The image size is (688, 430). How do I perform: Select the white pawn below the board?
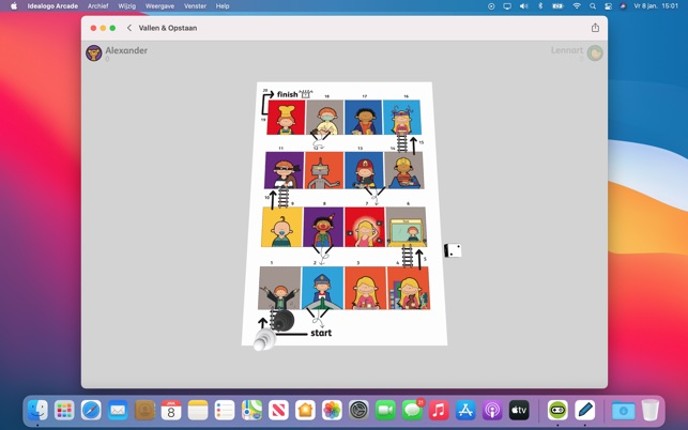pos(264,340)
